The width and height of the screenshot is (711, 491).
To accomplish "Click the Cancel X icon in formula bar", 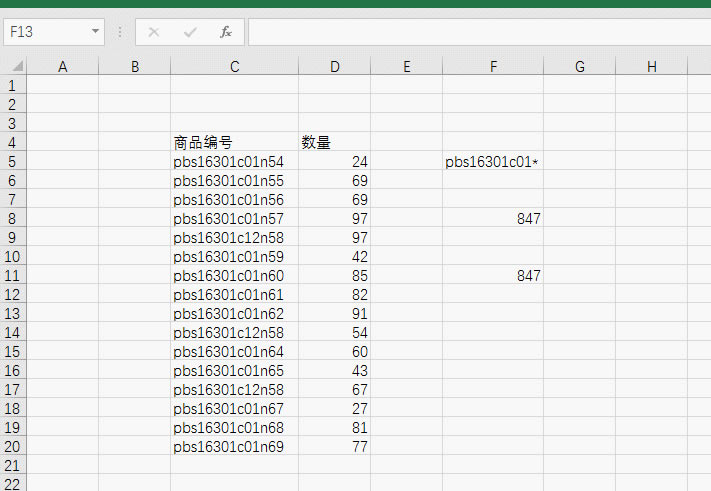I will tap(154, 32).
